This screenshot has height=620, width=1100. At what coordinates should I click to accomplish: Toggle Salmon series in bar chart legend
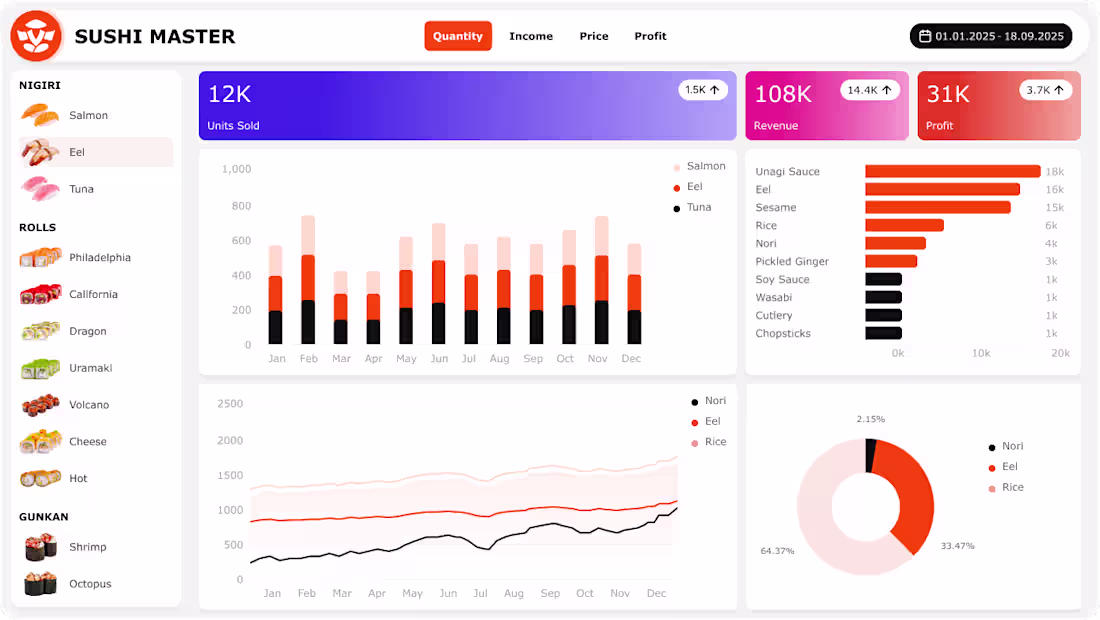[x=699, y=166]
